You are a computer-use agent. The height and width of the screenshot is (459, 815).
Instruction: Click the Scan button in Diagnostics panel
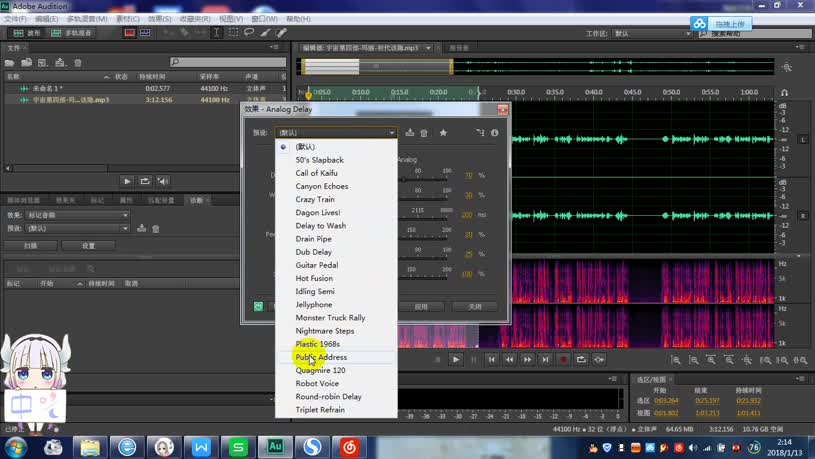tap(31, 245)
